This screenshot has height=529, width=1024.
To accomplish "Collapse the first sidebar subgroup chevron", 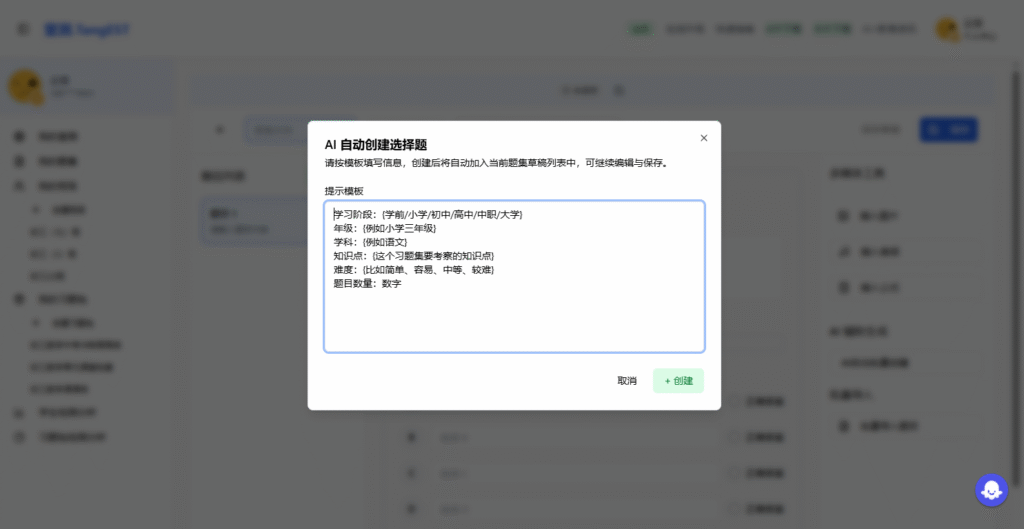I will (x=37, y=211).
